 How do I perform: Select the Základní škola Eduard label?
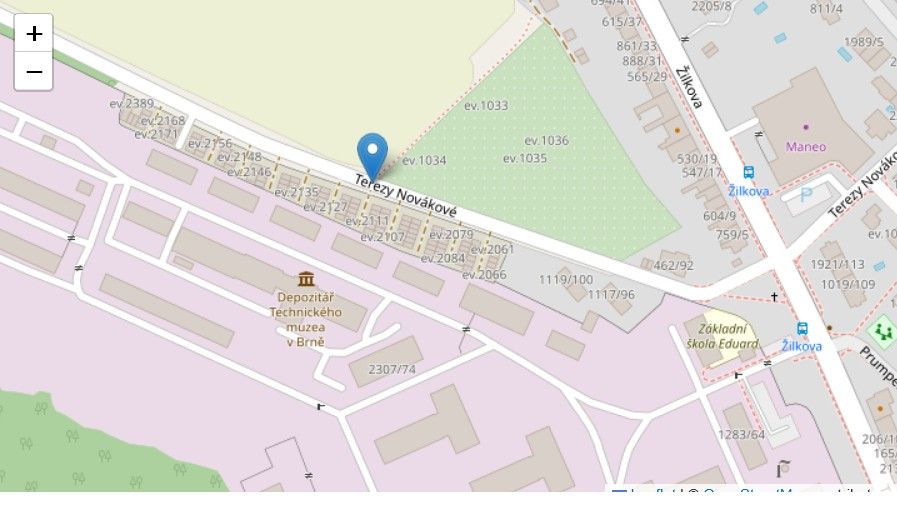[x=723, y=336]
